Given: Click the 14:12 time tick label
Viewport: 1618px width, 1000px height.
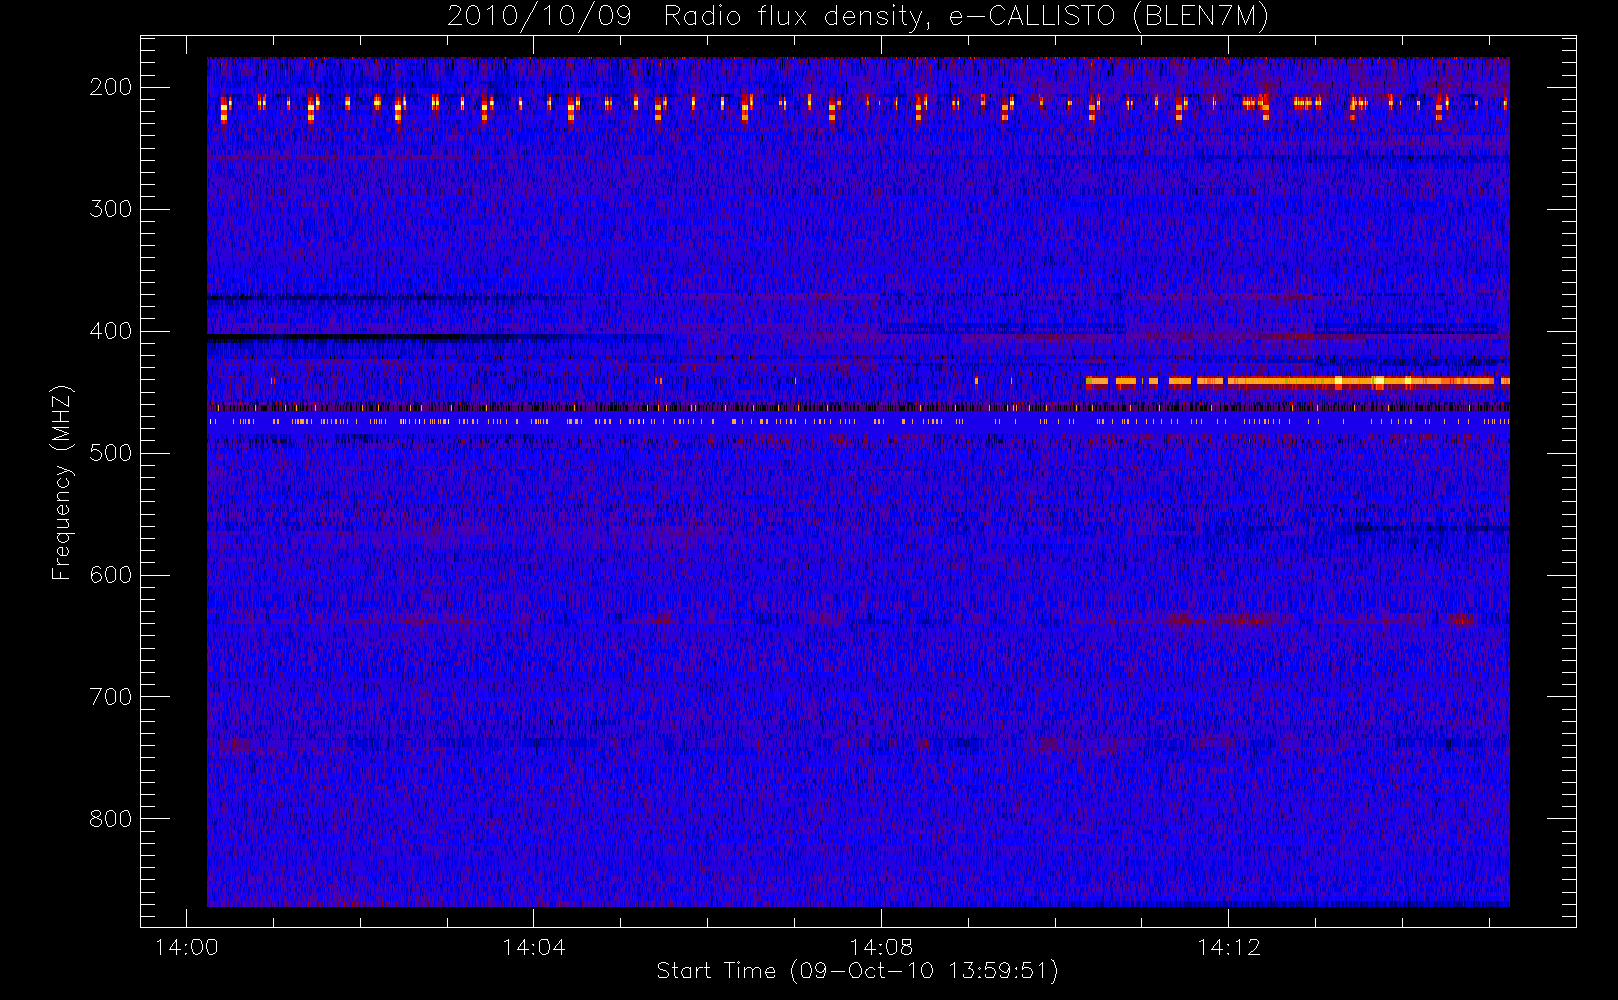Looking at the screenshot, I should click(1228, 947).
